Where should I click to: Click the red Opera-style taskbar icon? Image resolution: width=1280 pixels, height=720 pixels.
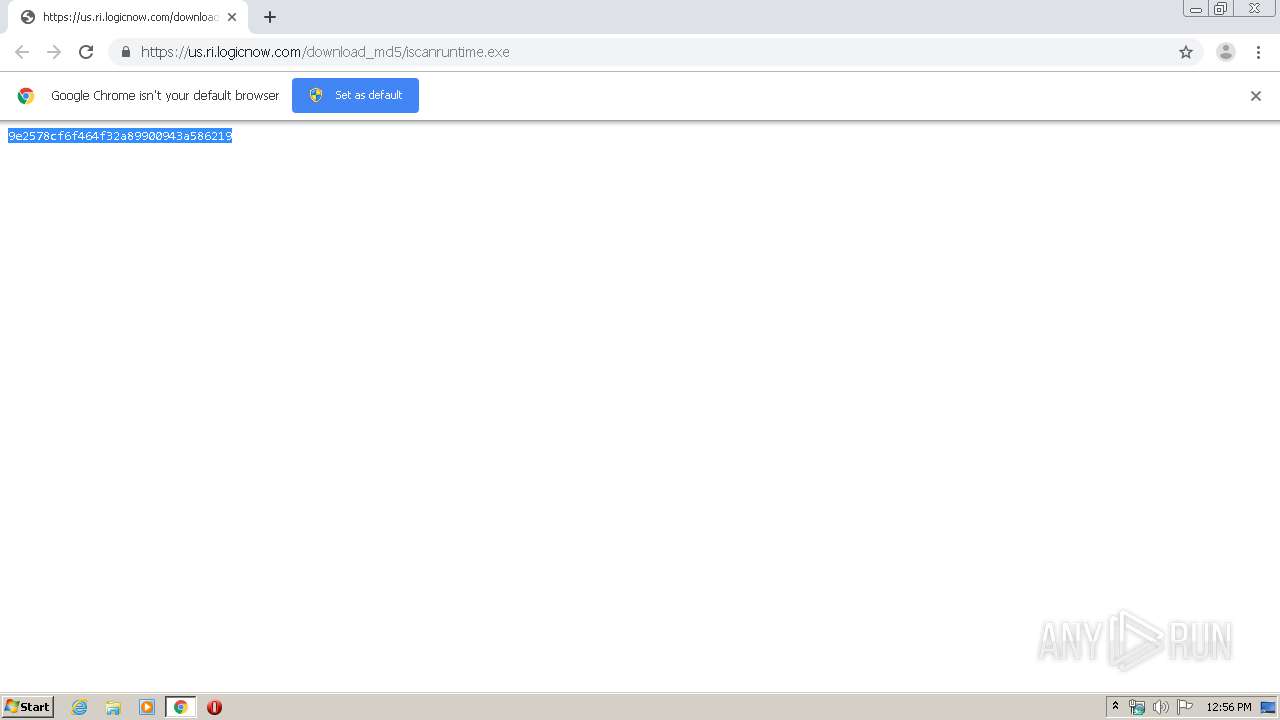214,707
